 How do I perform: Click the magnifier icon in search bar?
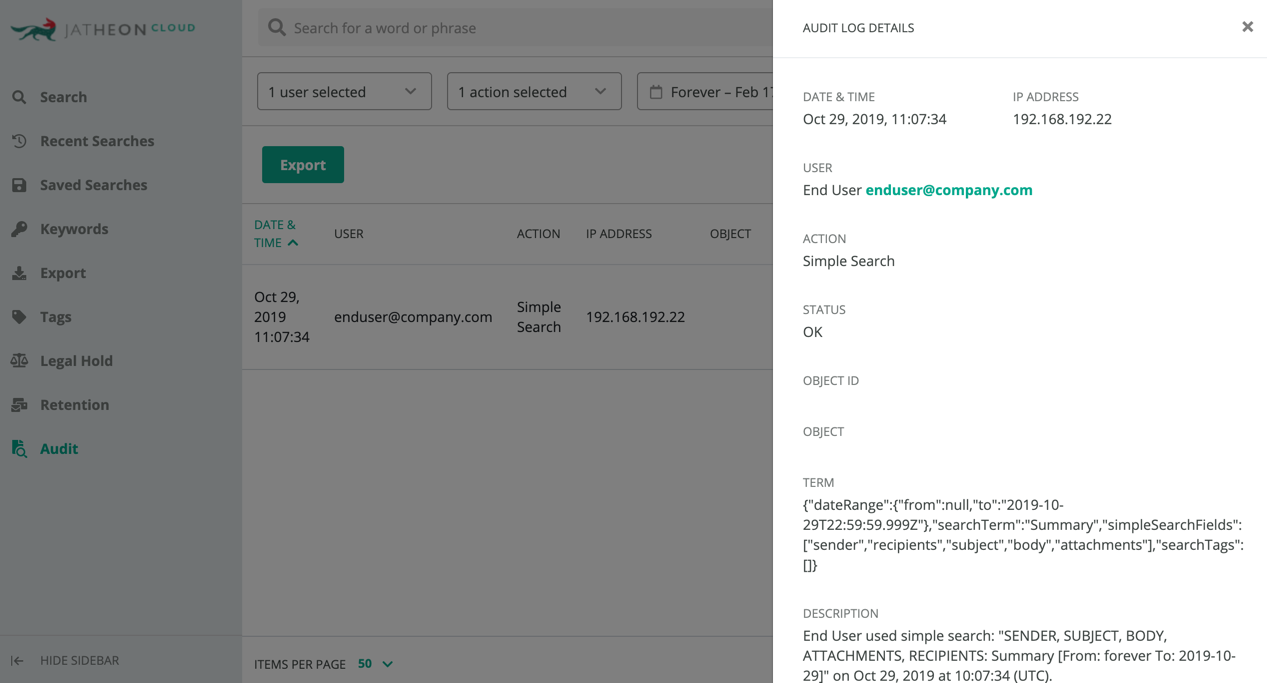coord(277,27)
